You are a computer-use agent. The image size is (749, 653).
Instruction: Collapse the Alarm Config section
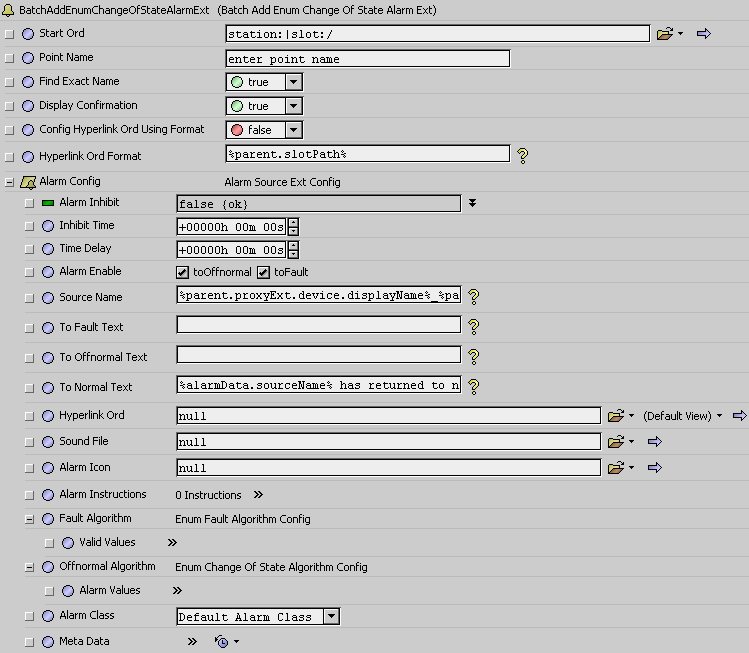9,182
